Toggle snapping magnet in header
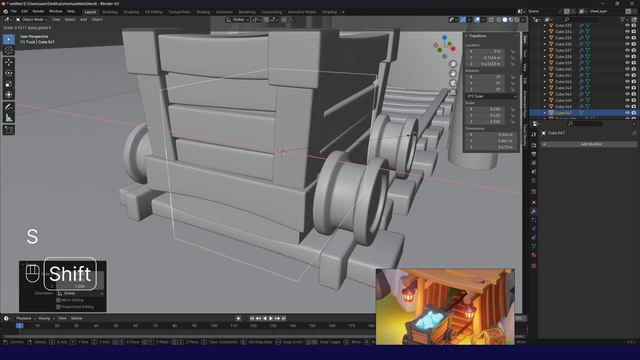Image resolution: width=640 pixels, height=360 pixels. click(266, 20)
